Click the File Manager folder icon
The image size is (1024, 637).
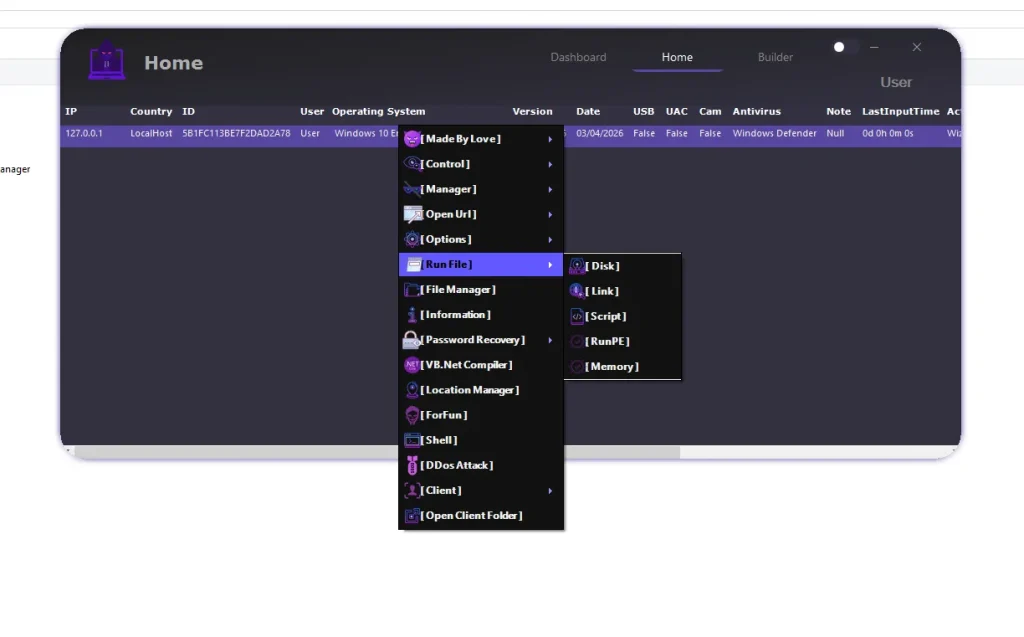pyautogui.click(x=412, y=289)
